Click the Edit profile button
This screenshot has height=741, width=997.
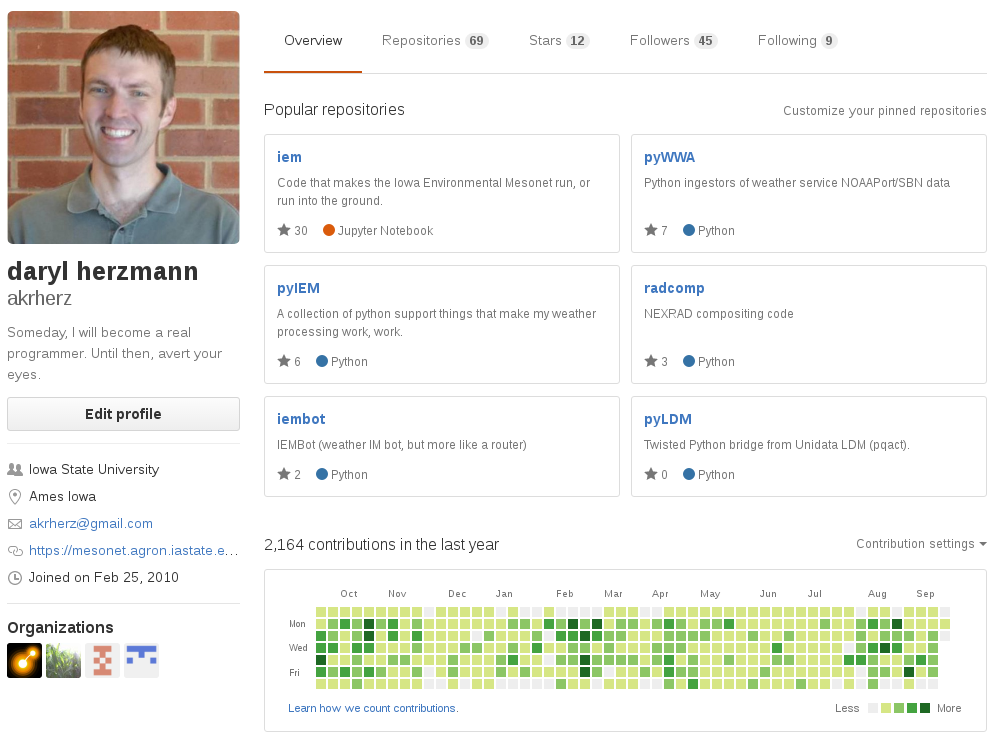123,414
